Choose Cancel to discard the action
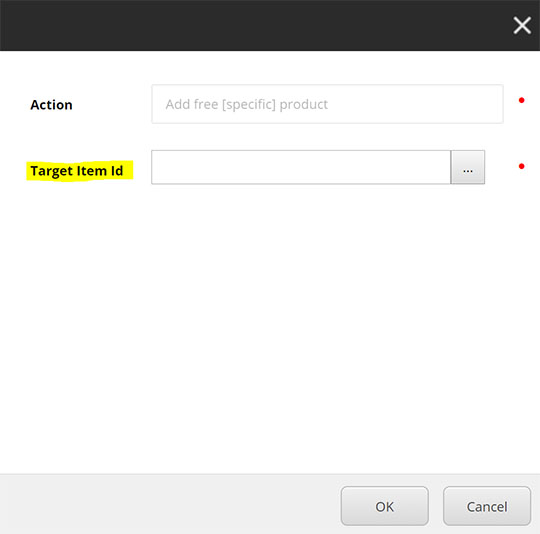The height and width of the screenshot is (534, 540). click(x=487, y=506)
